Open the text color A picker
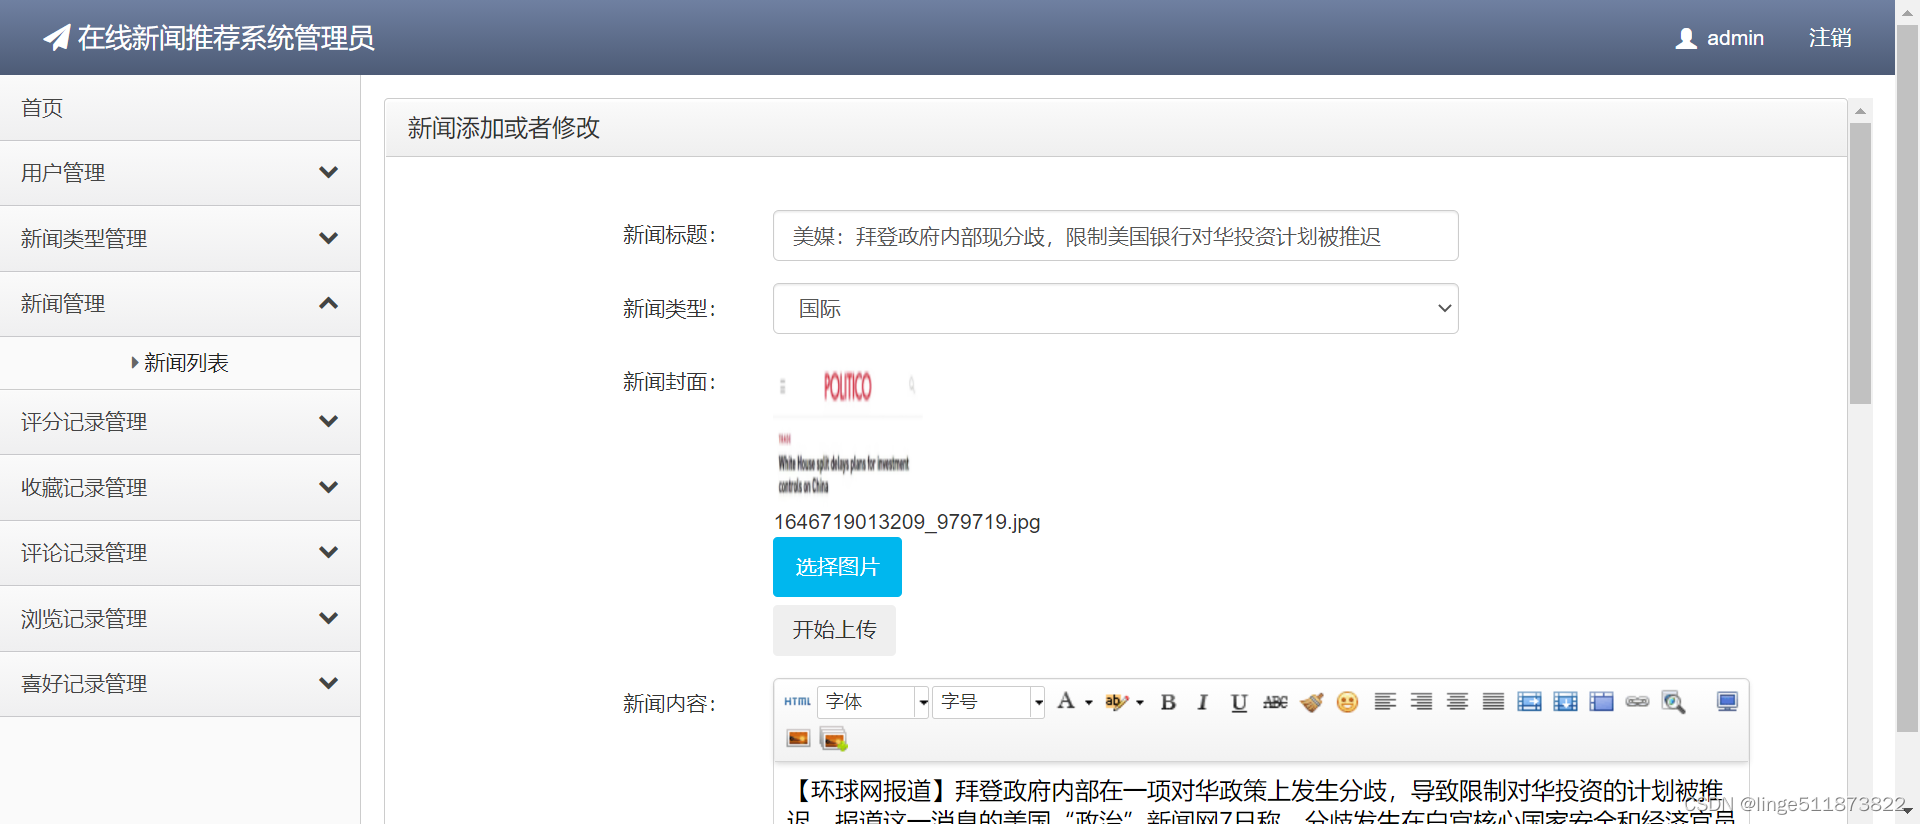The height and width of the screenshot is (824, 1920). point(1074,702)
